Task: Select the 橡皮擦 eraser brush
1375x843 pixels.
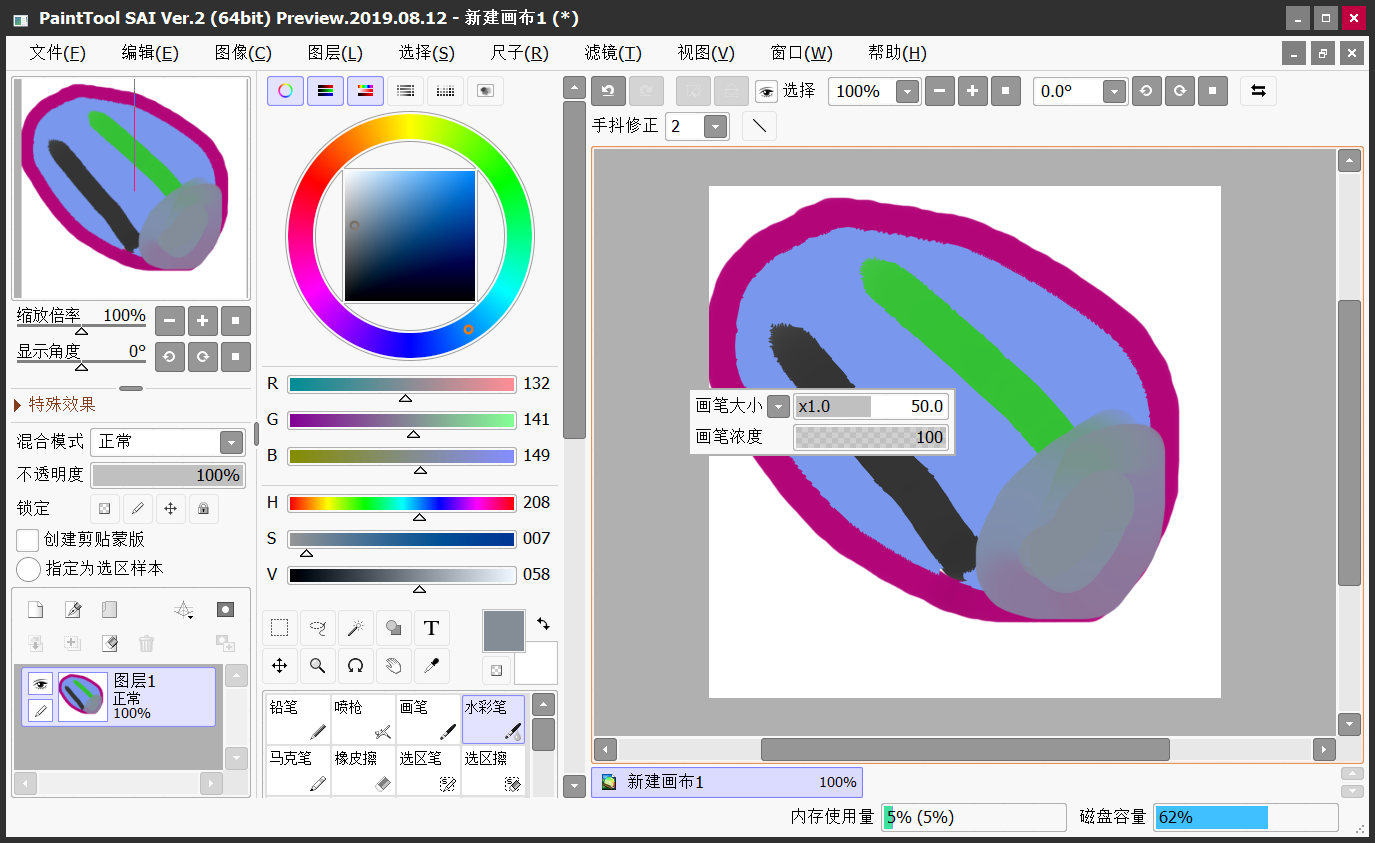Action: pyautogui.click(x=363, y=770)
